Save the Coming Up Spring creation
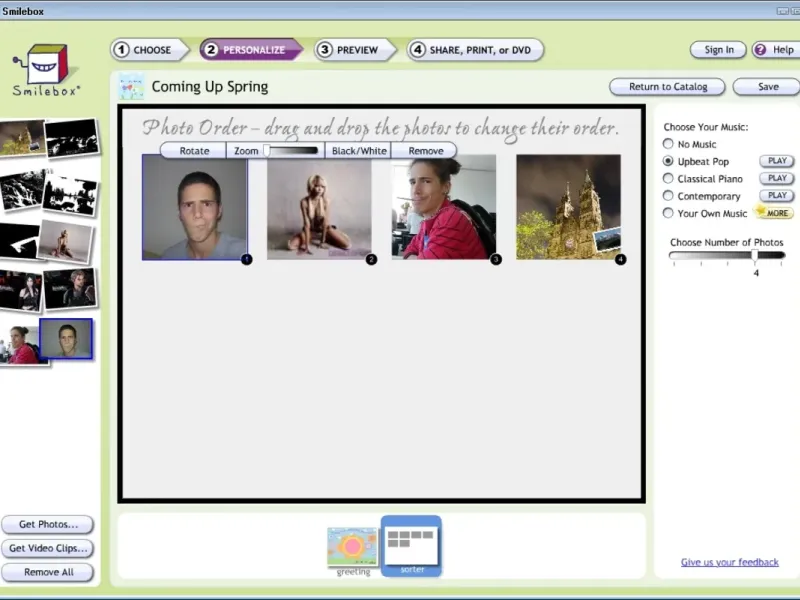This screenshot has width=800, height=600. [x=767, y=87]
